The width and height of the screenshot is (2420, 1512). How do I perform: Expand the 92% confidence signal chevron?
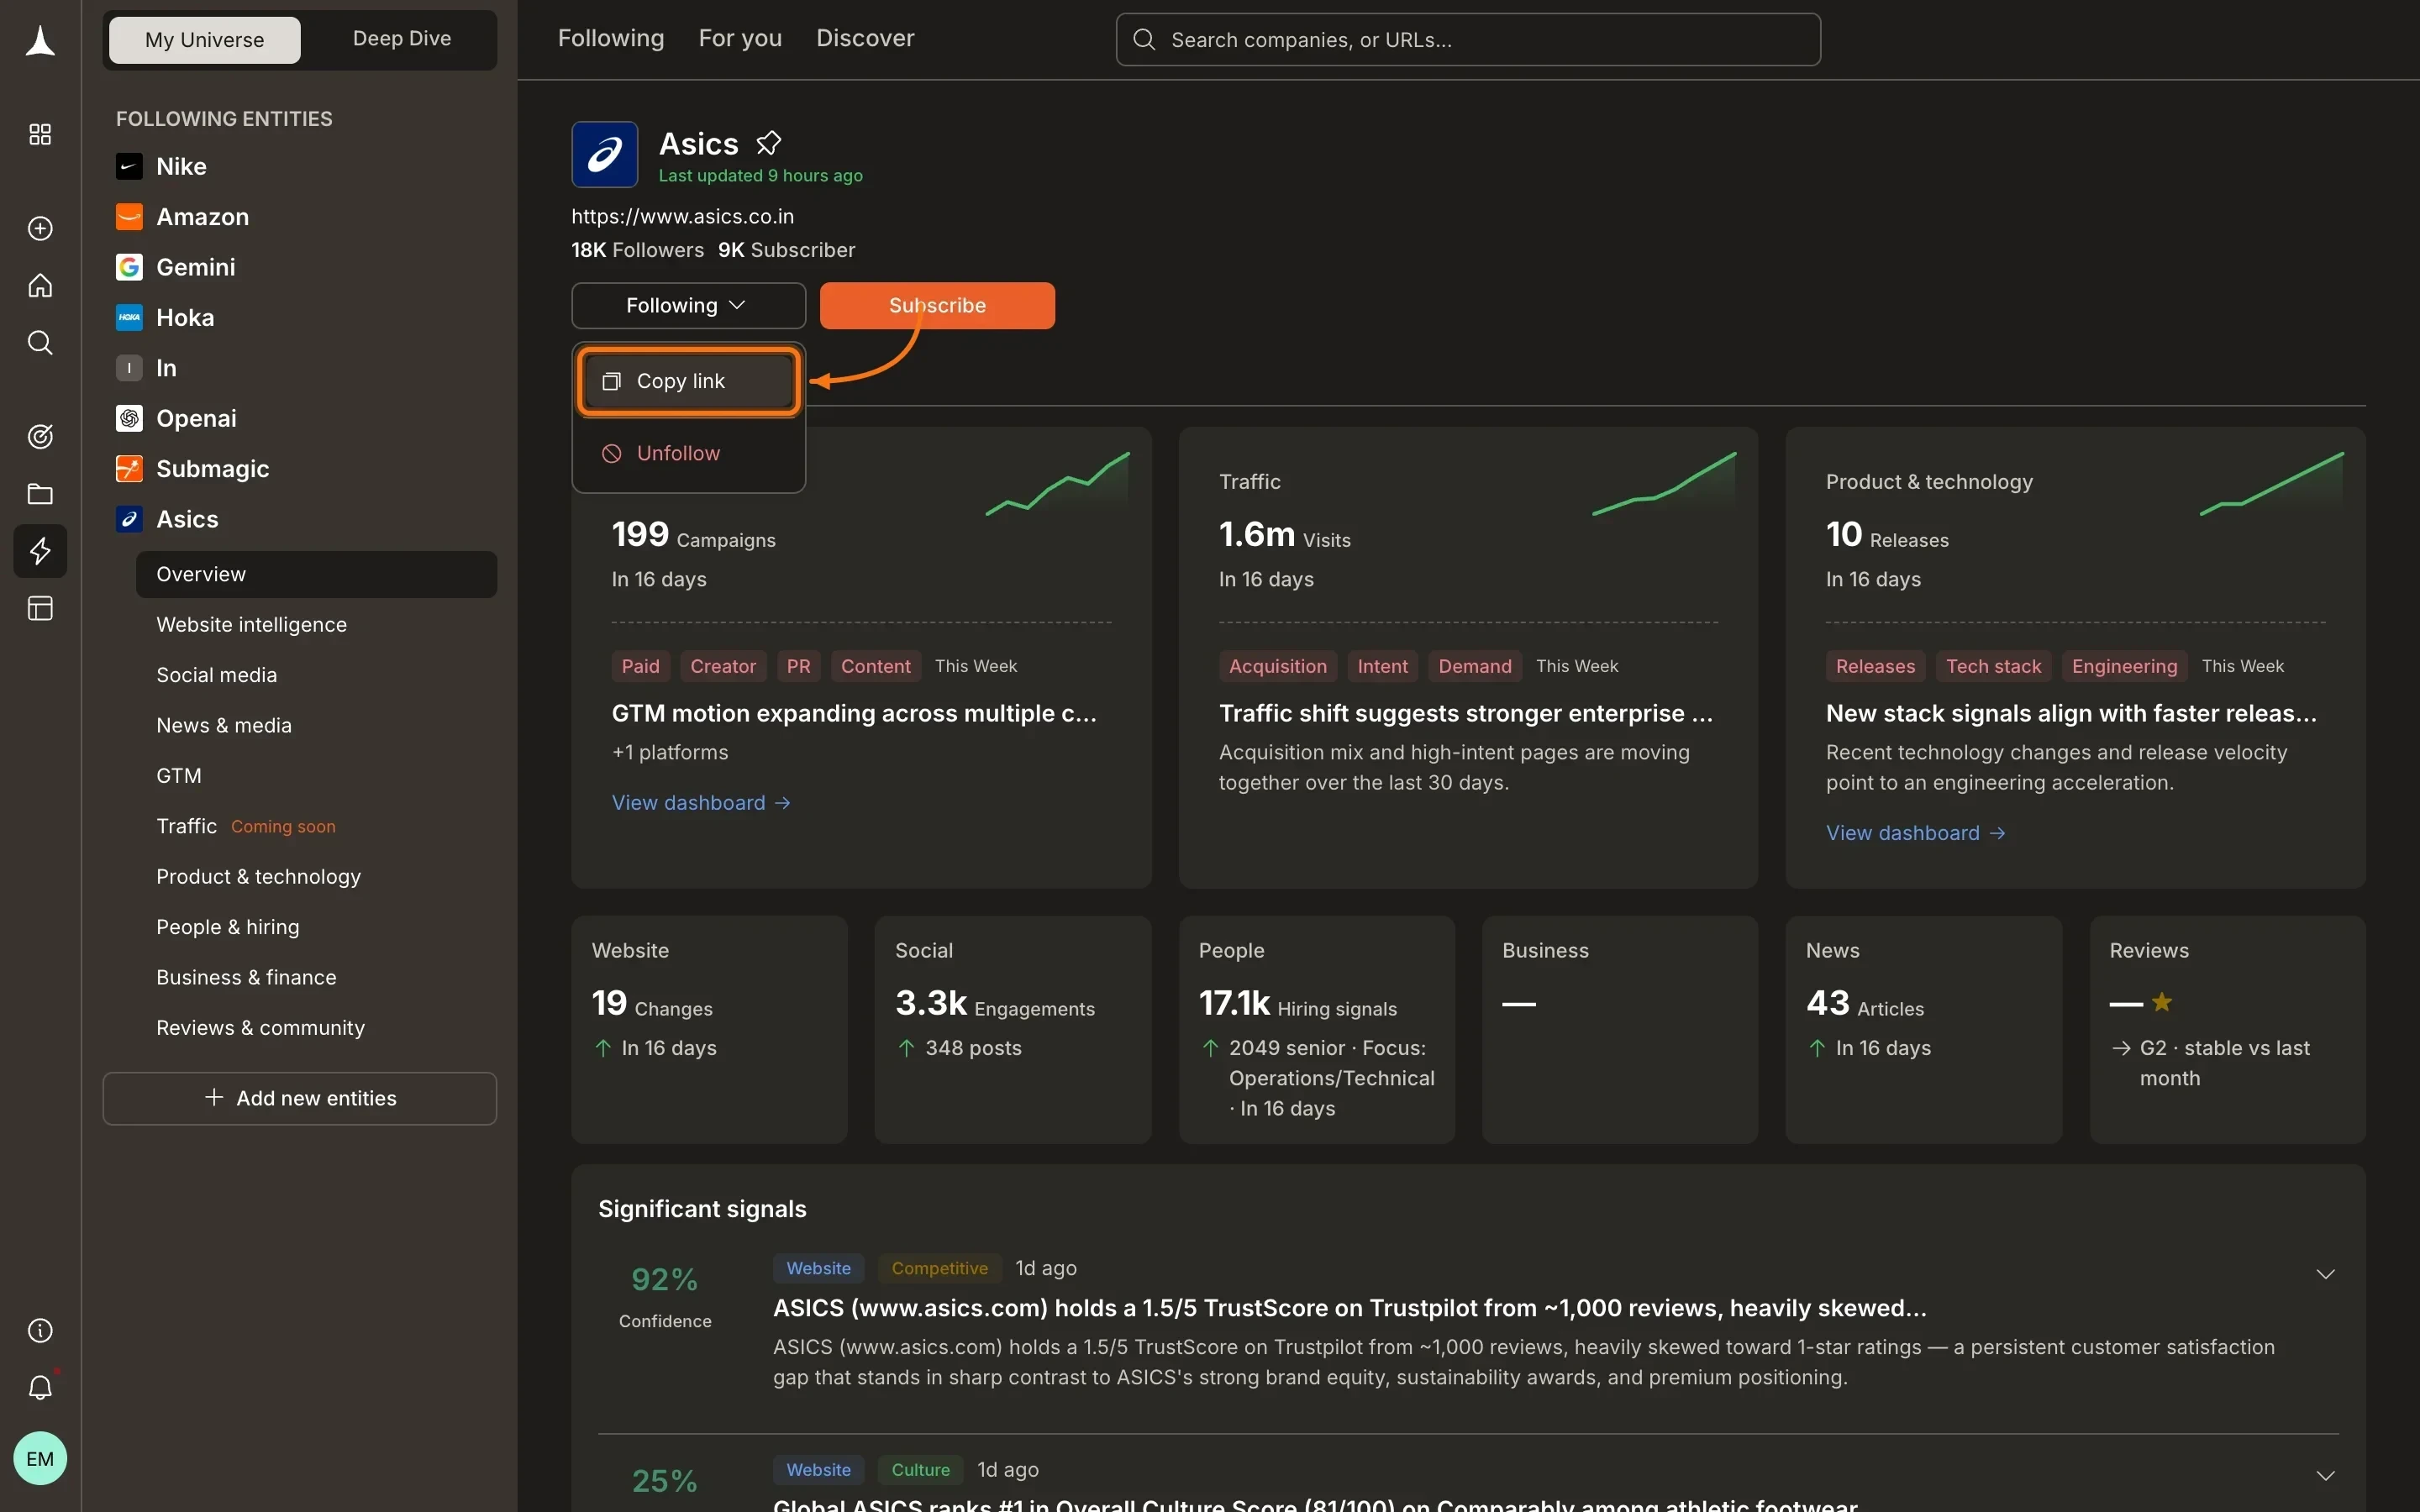tap(2326, 1274)
